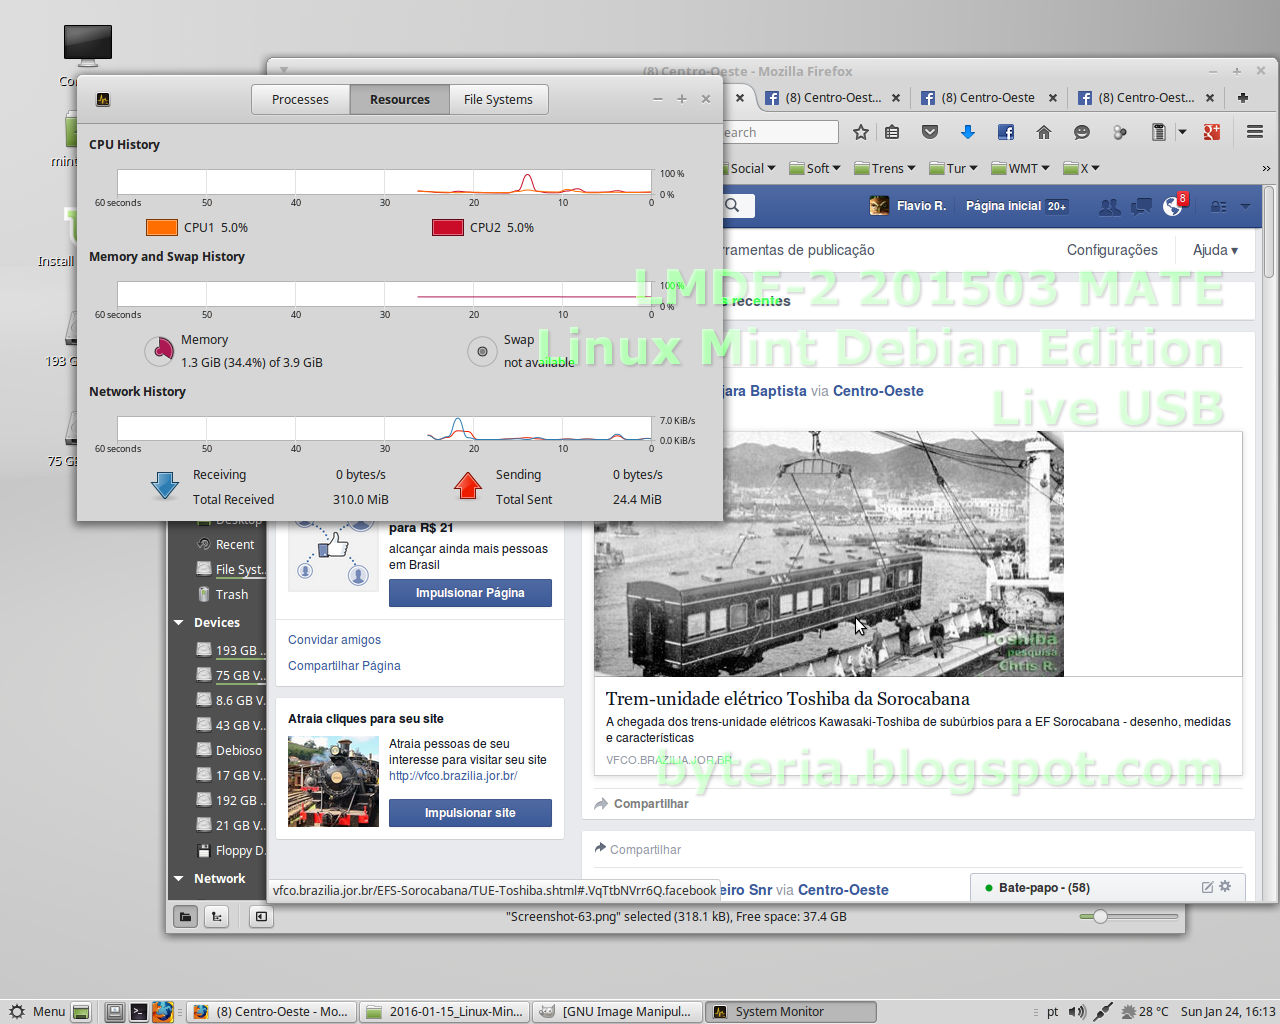Viewport: 1280px width, 1024px height.
Task: Switch to the File Systems tab
Action: pyautogui.click(x=498, y=99)
